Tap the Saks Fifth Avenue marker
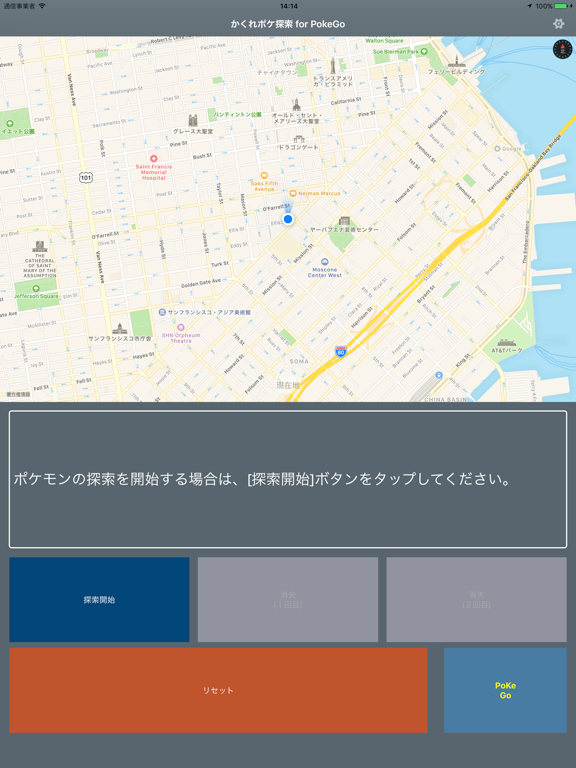576x768 pixels. click(264, 175)
